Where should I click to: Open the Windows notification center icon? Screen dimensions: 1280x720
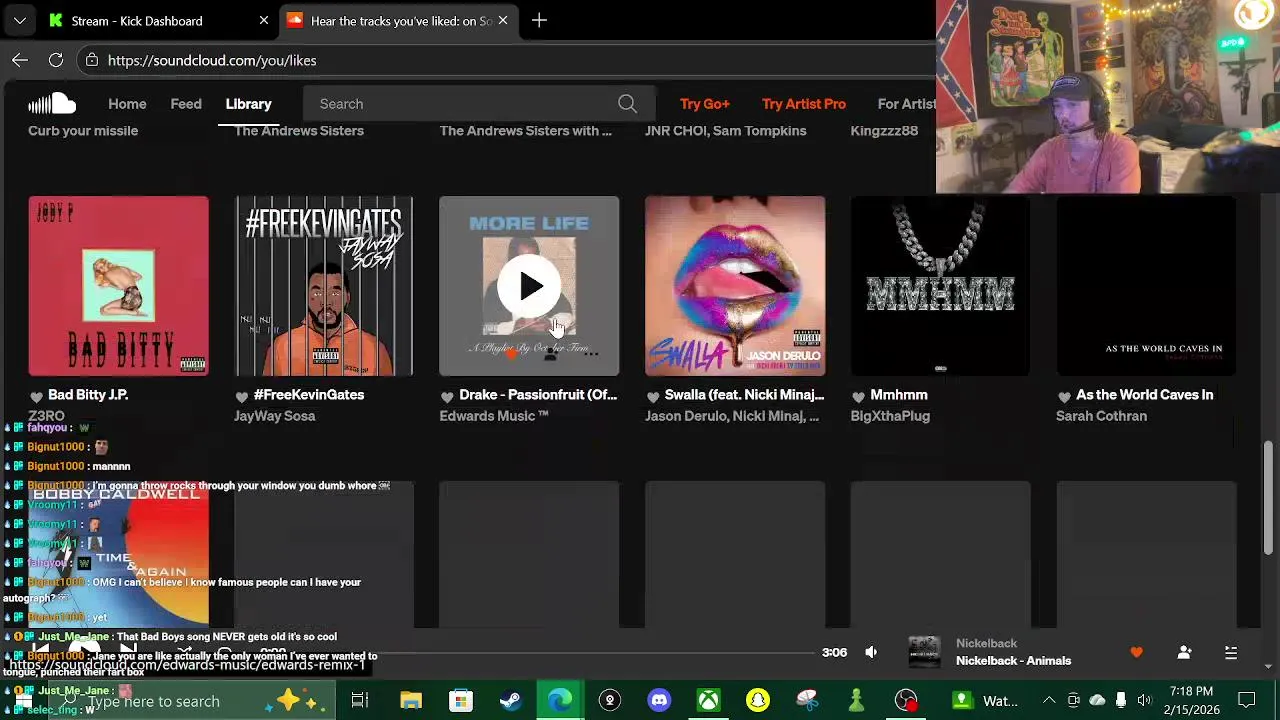tap(1247, 700)
